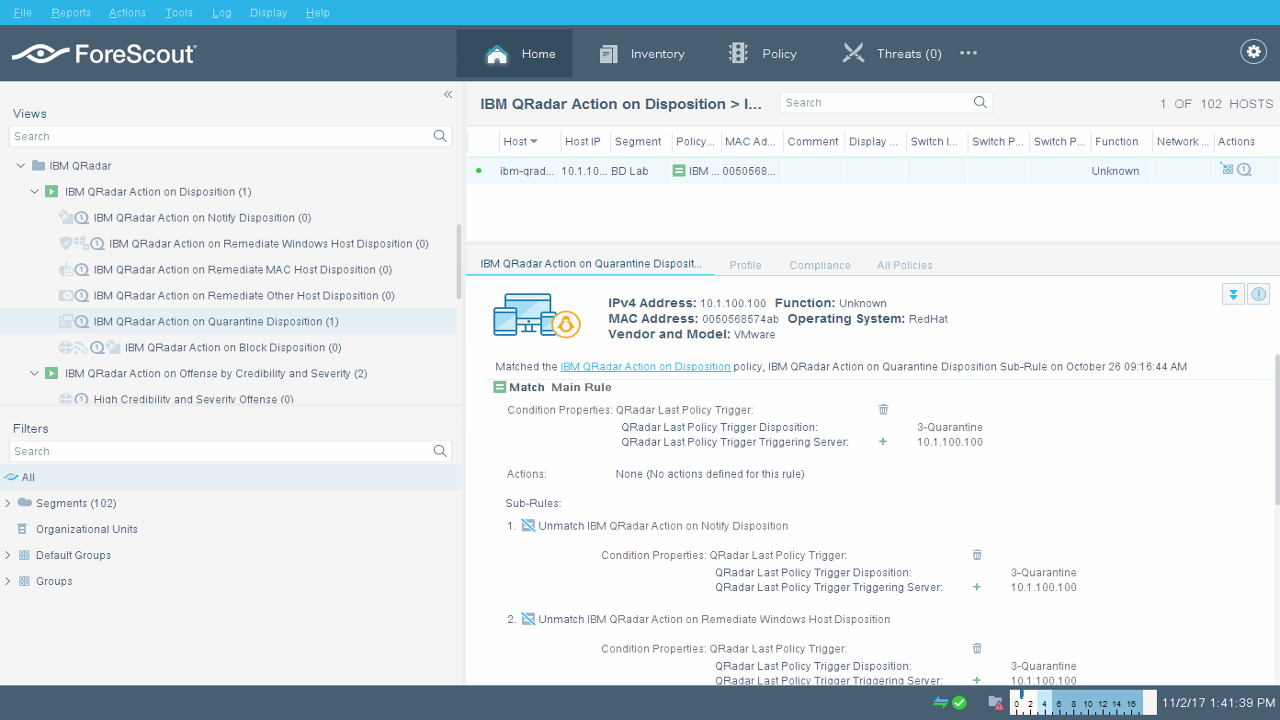The width and height of the screenshot is (1280, 720).
Task: Expand the Groups filter
Action: (8, 581)
